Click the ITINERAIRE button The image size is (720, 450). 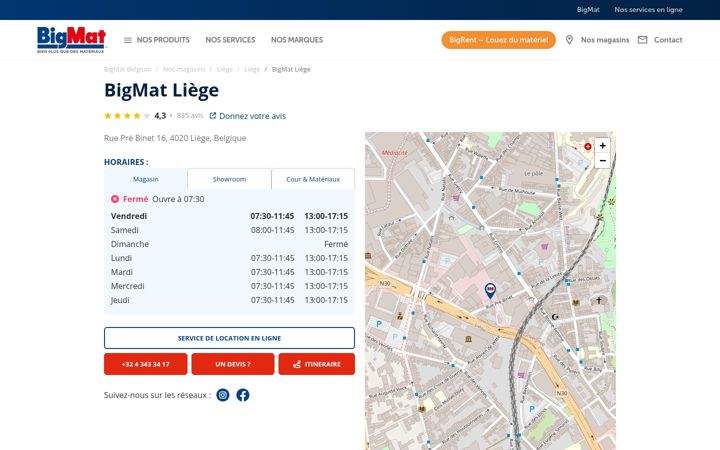point(316,364)
